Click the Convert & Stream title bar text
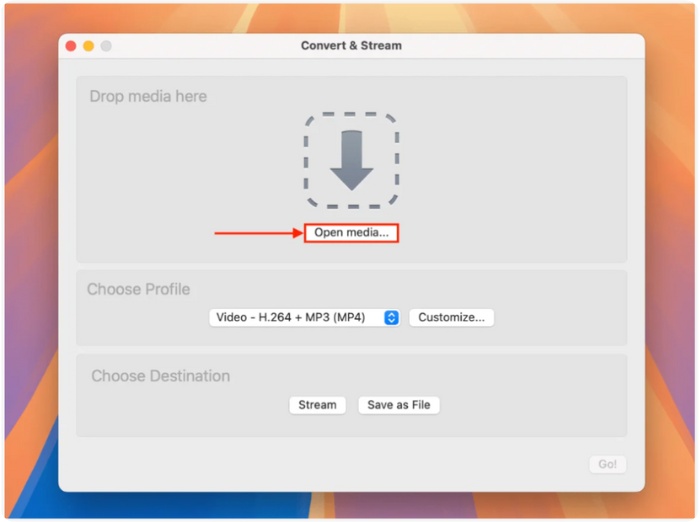Screen dimensions: 700x522 351,46
